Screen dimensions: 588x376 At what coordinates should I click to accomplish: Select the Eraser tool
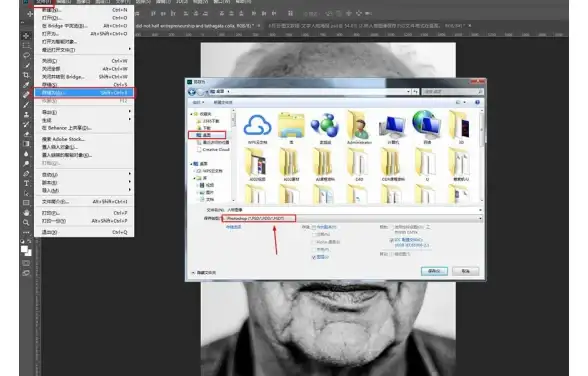pos(26,134)
